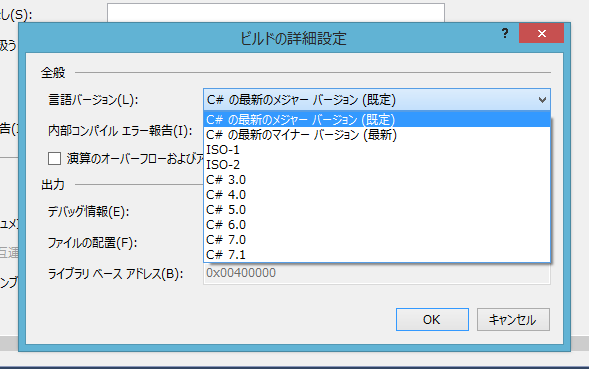Pick C# 3.0 from the list

(x=377, y=180)
